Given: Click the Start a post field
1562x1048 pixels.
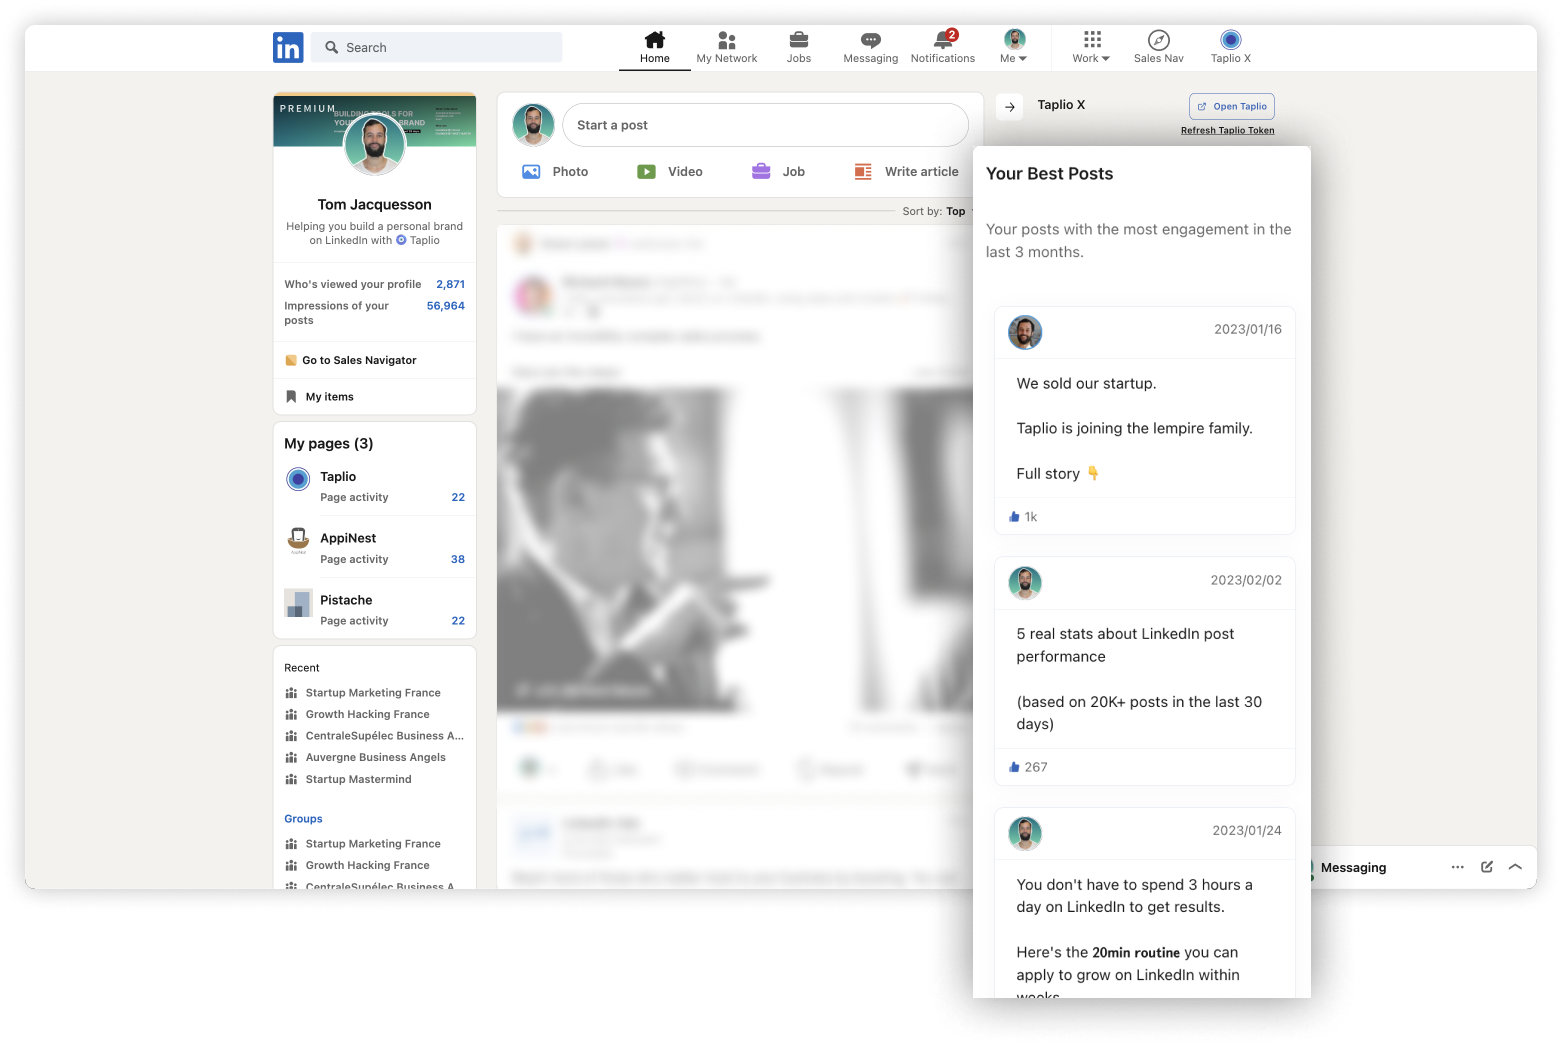Looking at the screenshot, I should click(766, 125).
